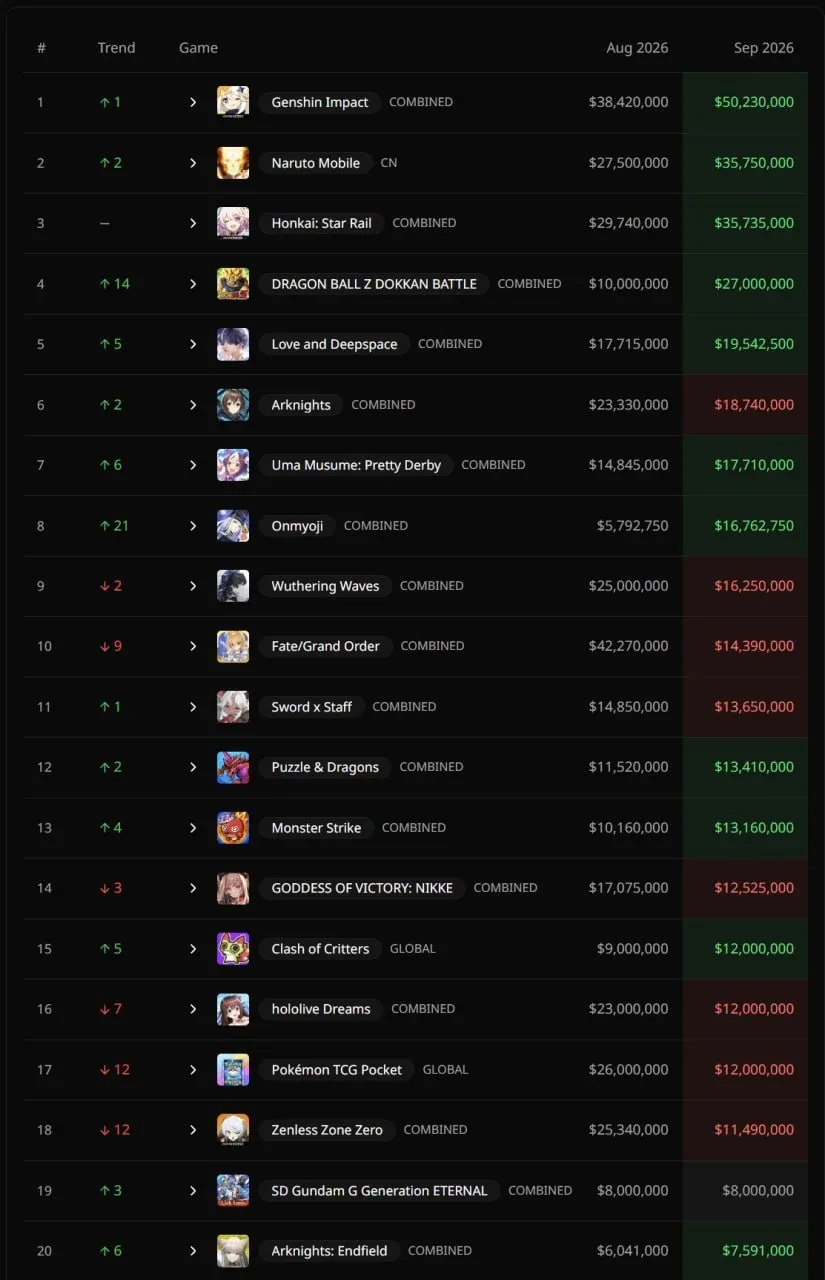This screenshot has width=825, height=1280.
Task: Expand the hololive Dreams row chevron
Action: (193, 1009)
